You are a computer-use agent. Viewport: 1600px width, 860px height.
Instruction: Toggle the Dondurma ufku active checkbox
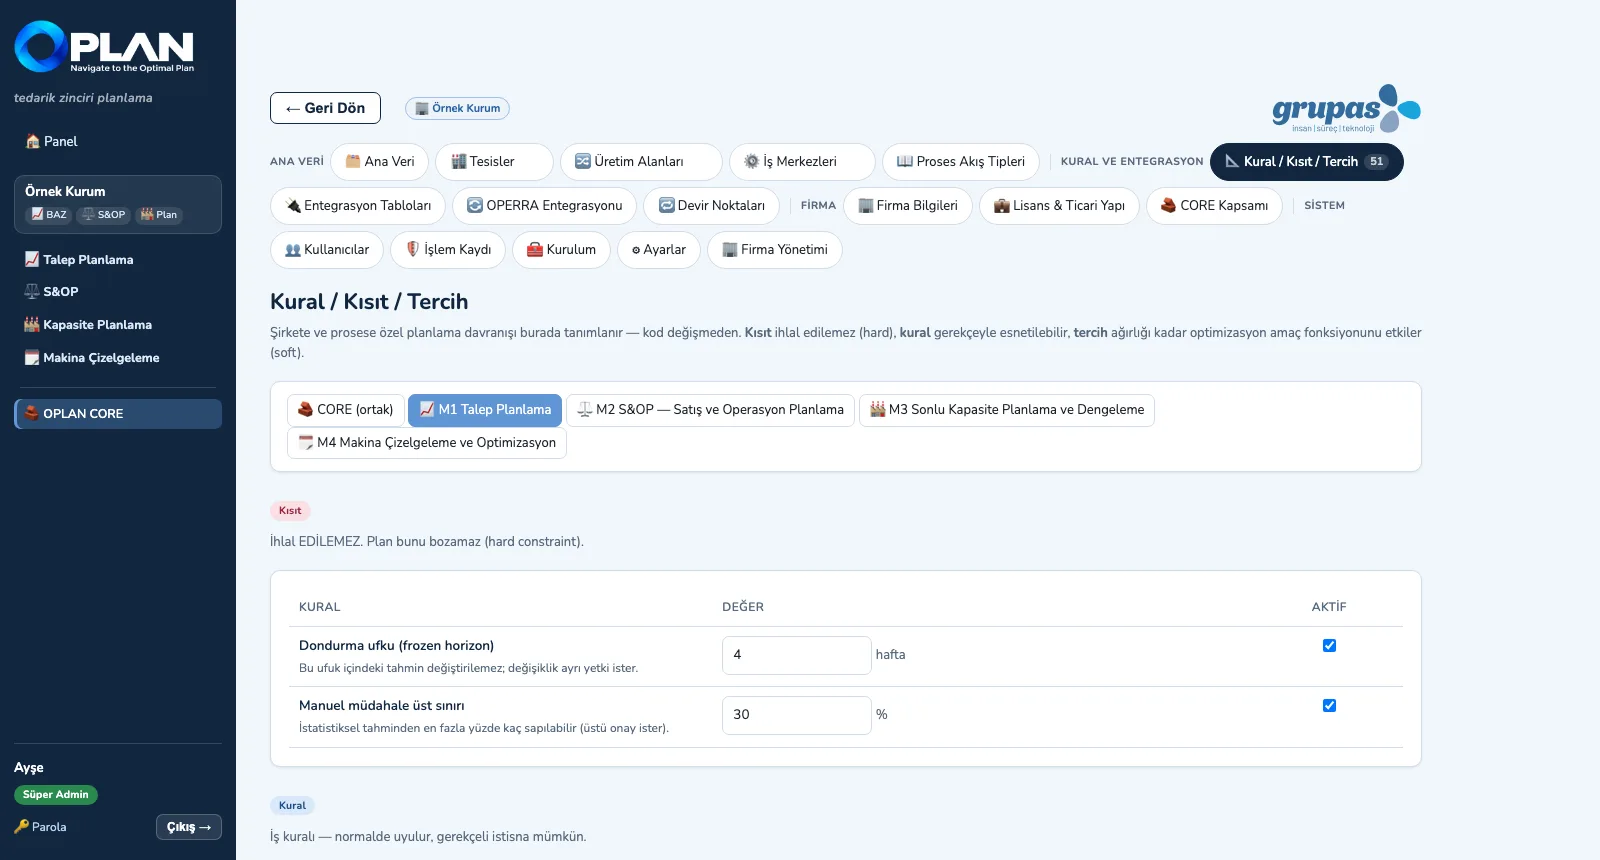tap(1329, 645)
